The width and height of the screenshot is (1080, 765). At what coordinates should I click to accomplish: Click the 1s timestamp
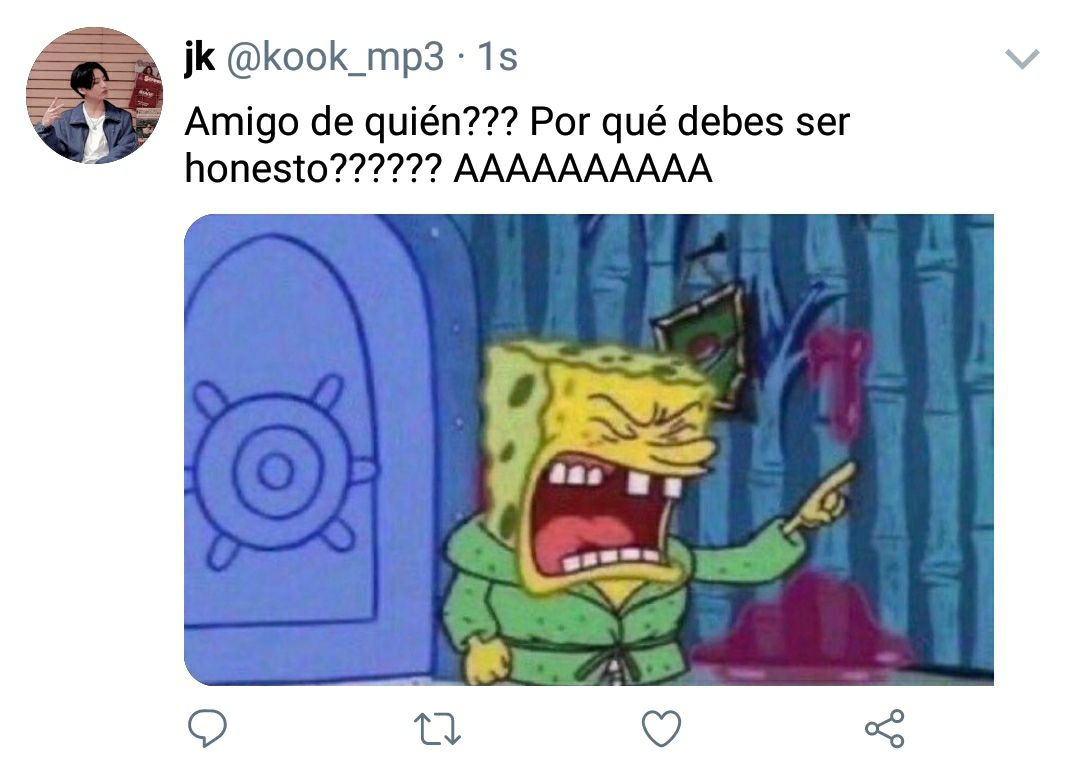click(497, 57)
